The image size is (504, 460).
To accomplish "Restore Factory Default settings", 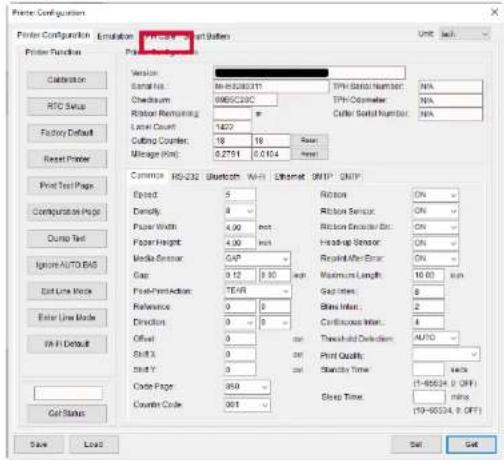I will [x=67, y=133].
